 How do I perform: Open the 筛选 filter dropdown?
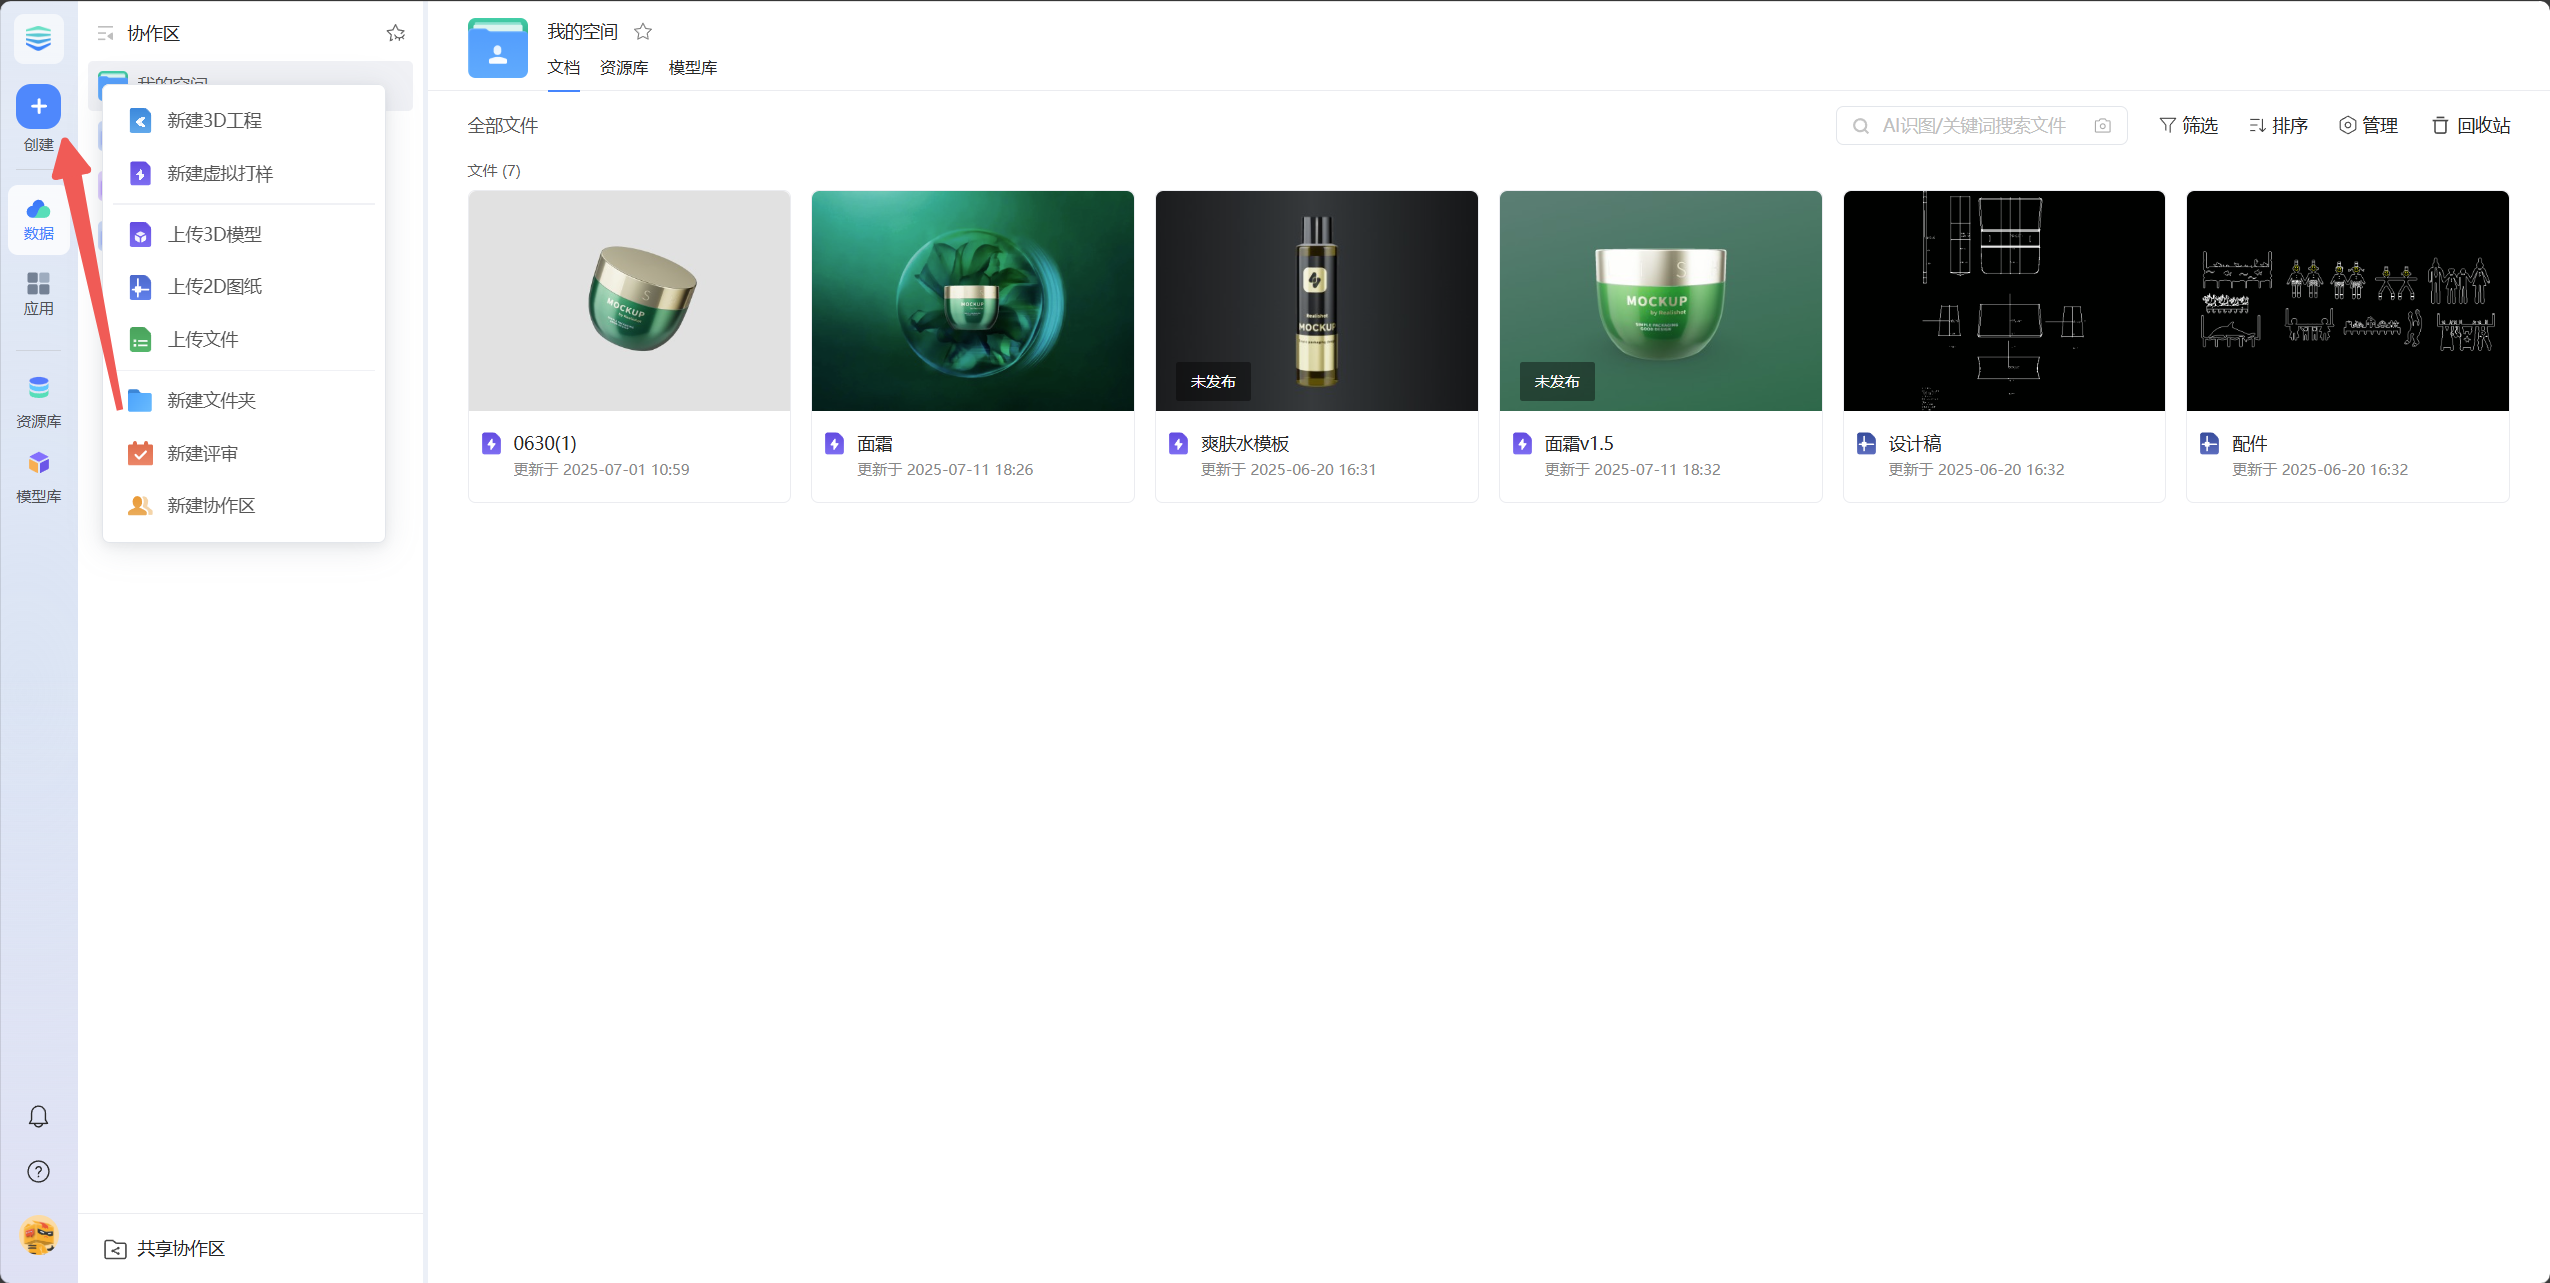click(x=2188, y=126)
